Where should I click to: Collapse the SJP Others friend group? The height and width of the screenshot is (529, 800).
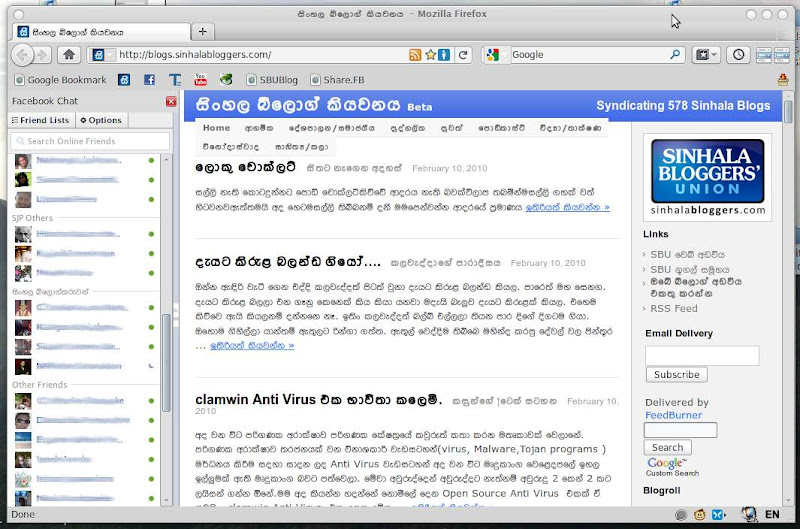click(32, 218)
